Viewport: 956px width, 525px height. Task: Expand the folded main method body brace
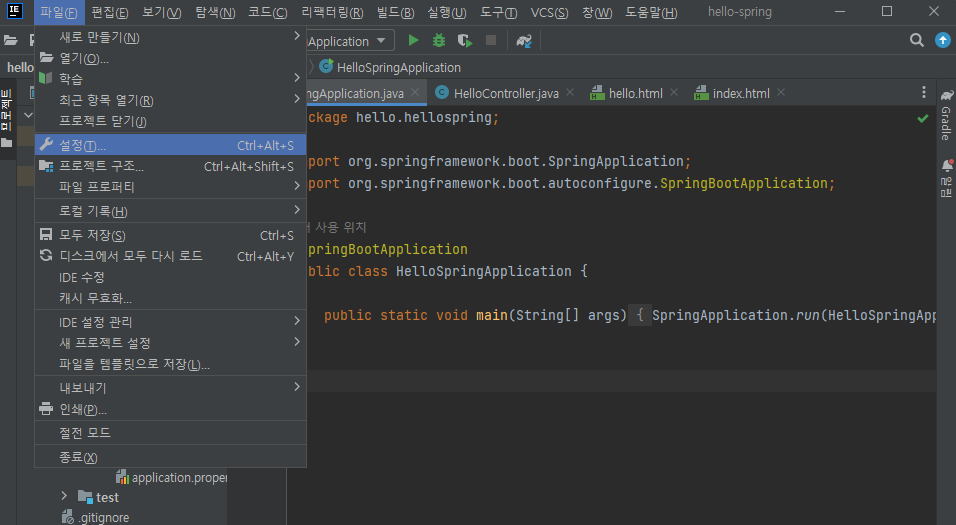(x=640, y=315)
